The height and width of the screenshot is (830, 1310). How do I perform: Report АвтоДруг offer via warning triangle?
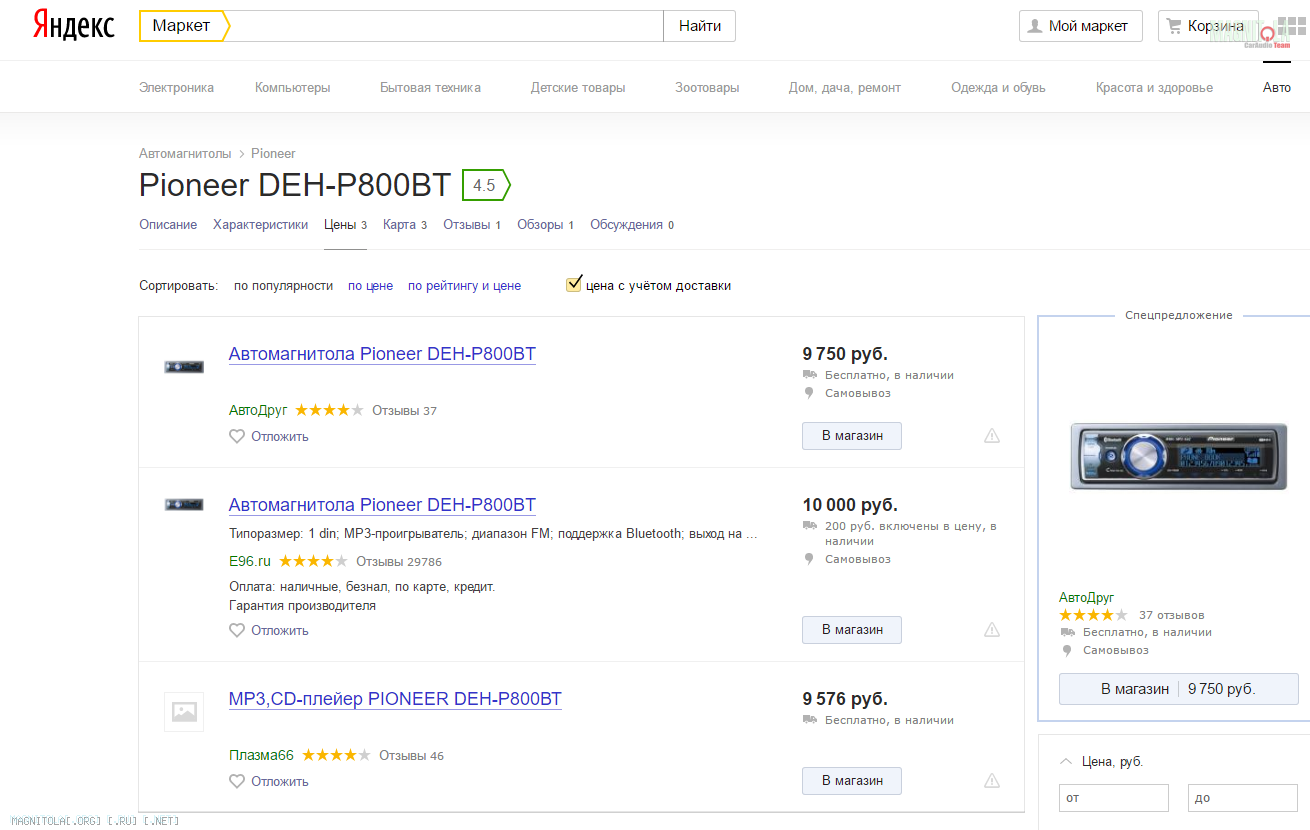pos(992,436)
